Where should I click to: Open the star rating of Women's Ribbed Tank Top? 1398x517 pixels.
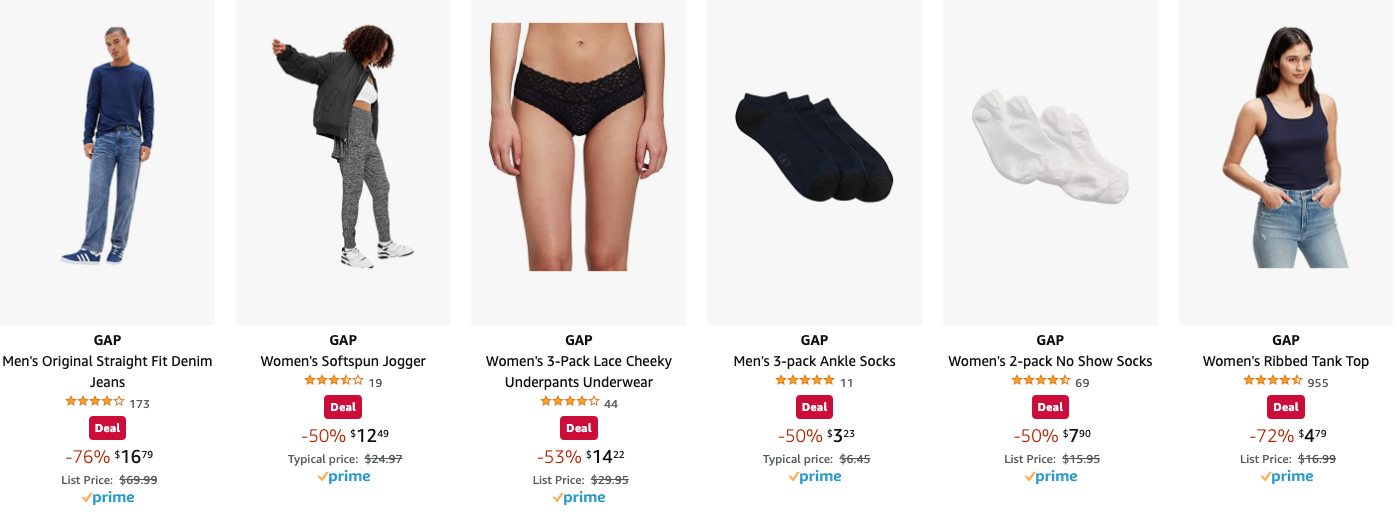tap(1272, 381)
